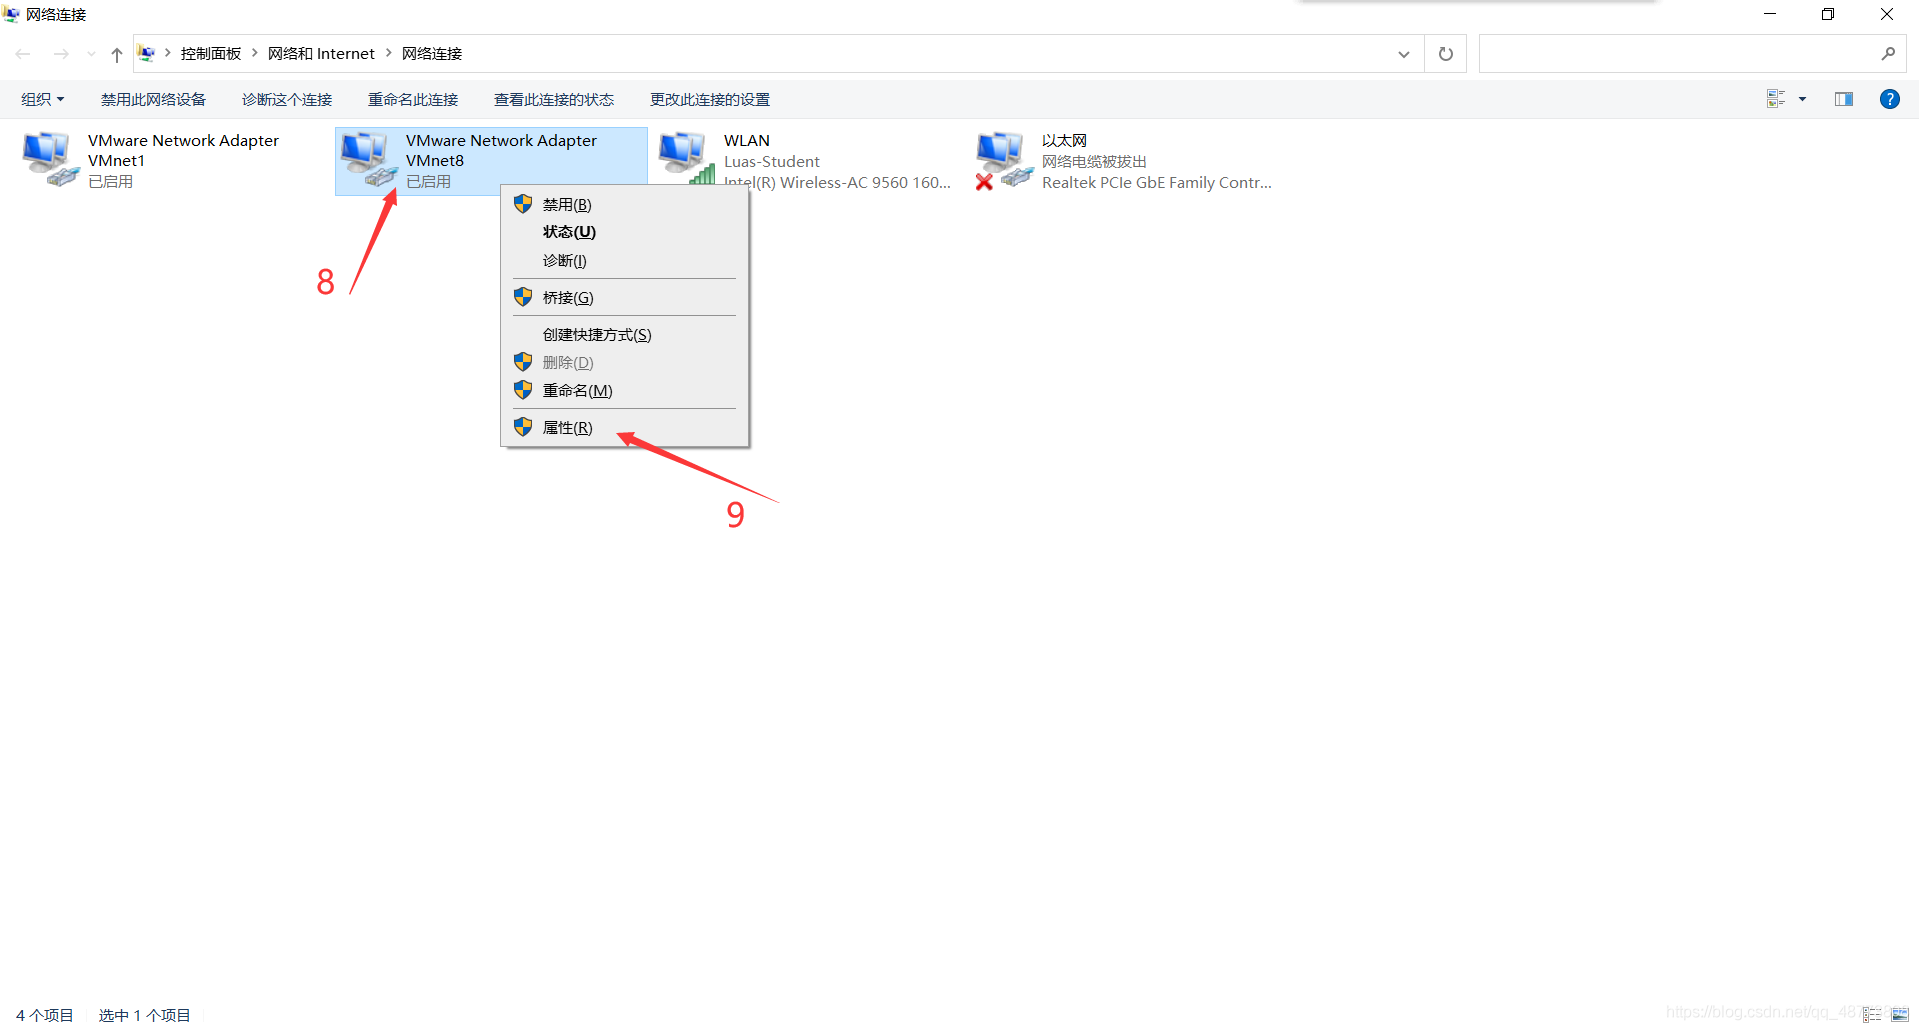Go up one level with up arrow
The height and width of the screenshot is (1030, 1919).
(x=117, y=54)
